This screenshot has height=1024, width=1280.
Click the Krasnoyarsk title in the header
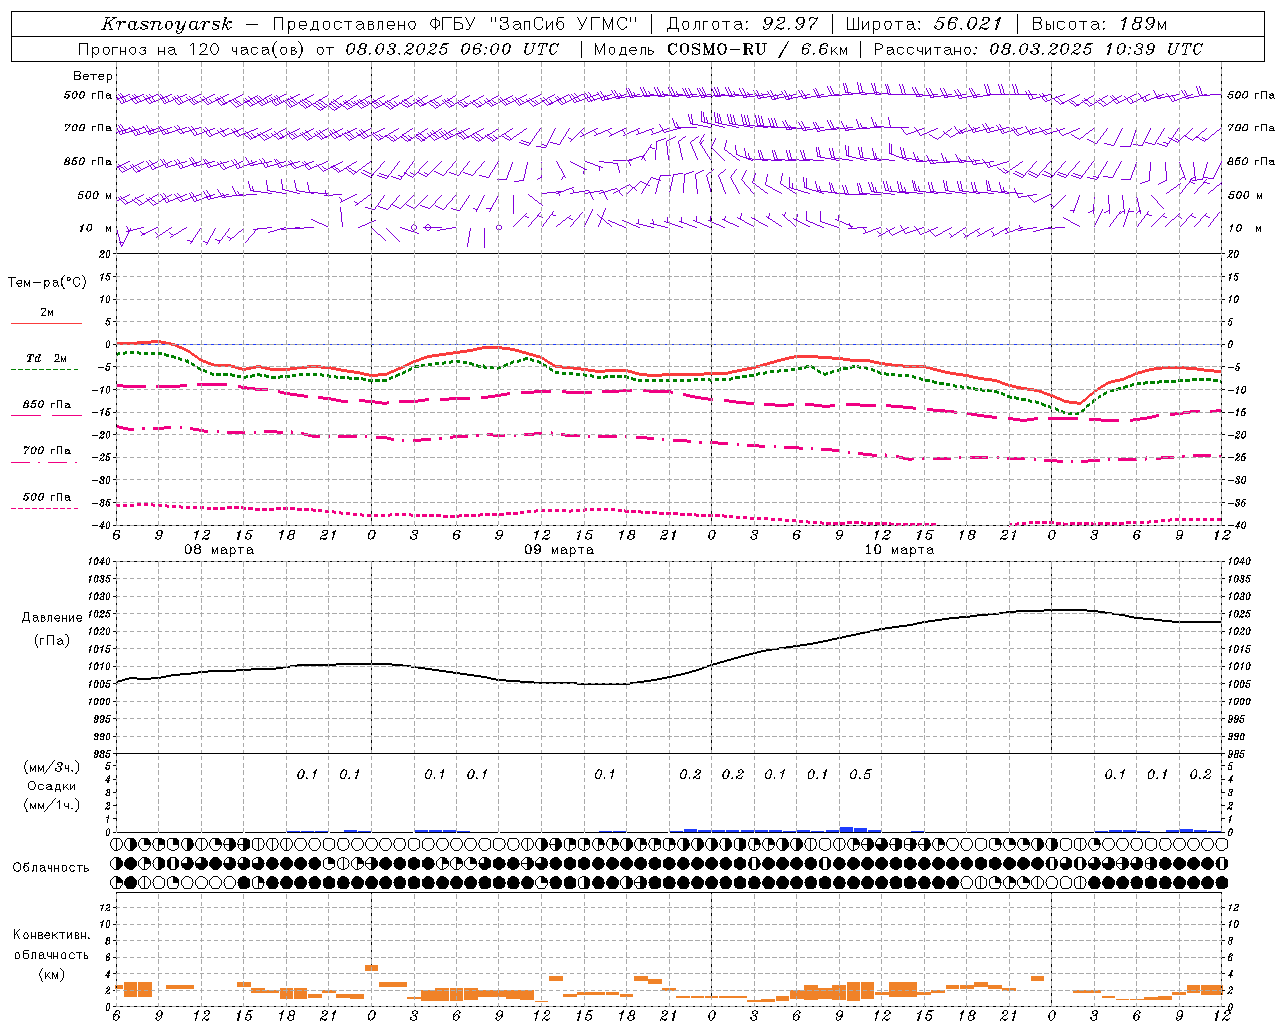pos(167,24)
